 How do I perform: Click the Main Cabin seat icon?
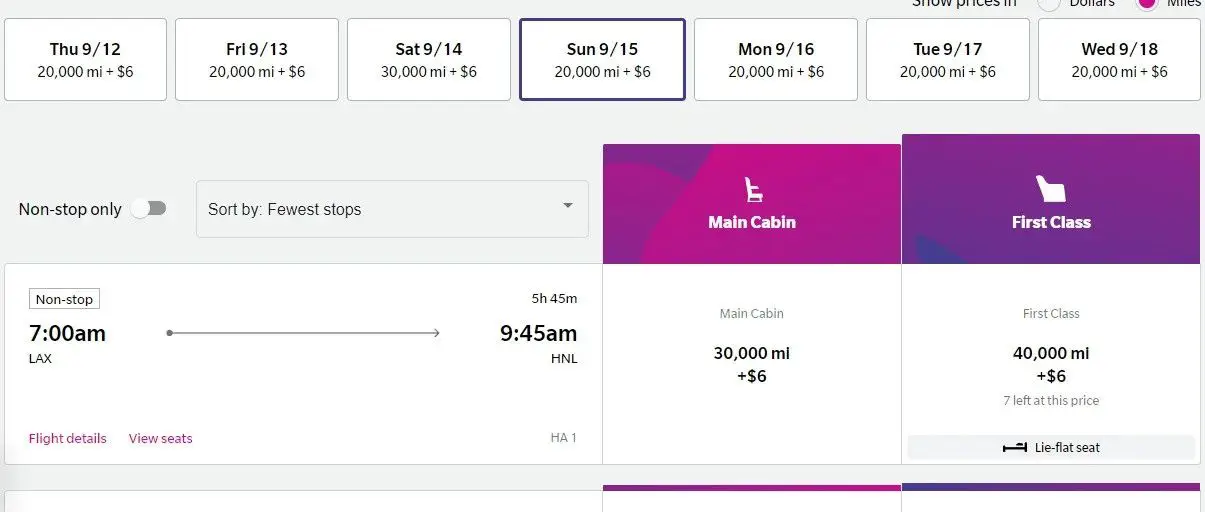click(752, 190)
